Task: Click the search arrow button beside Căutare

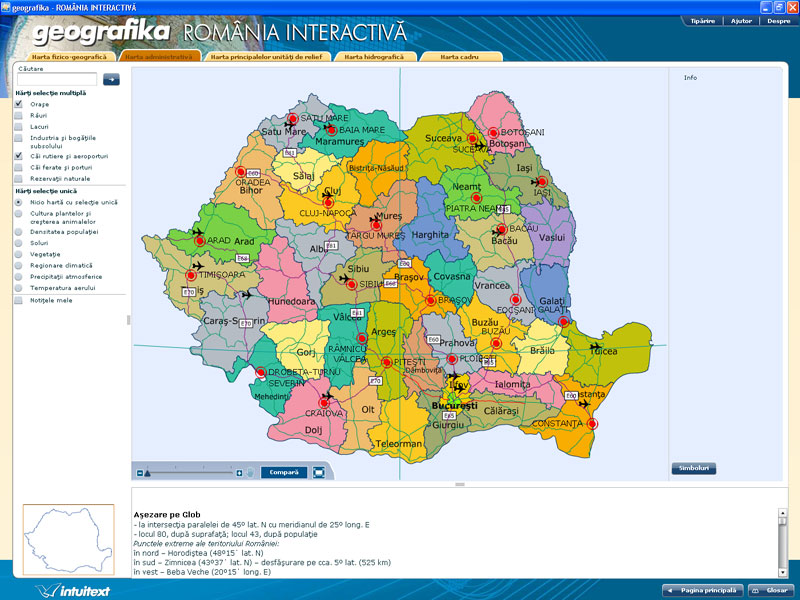Action: click(x=111, y=79)
